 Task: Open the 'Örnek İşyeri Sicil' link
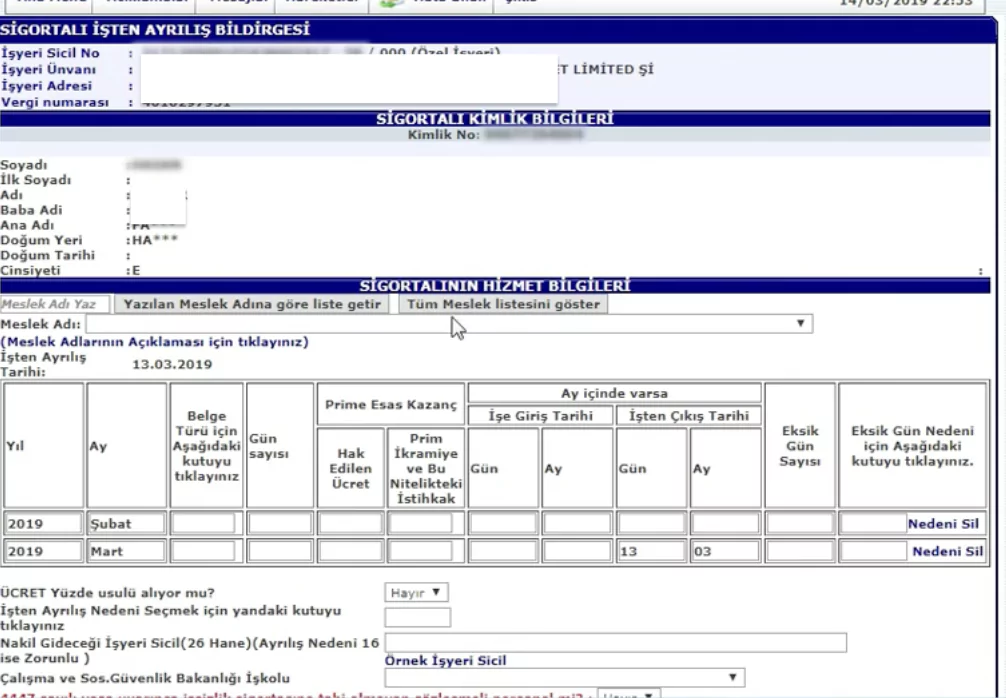pyautogui.click(x=445, y=661)
